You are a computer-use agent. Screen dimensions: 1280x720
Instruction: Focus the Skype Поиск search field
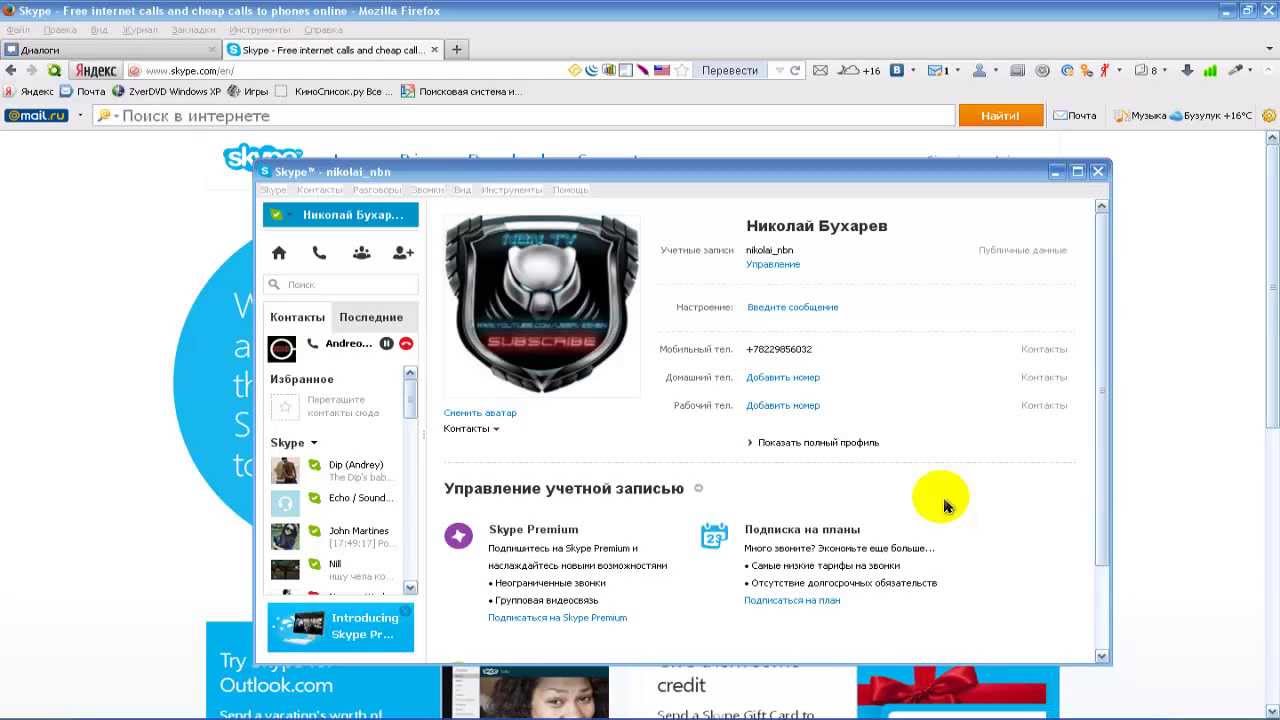click(341, 284)
